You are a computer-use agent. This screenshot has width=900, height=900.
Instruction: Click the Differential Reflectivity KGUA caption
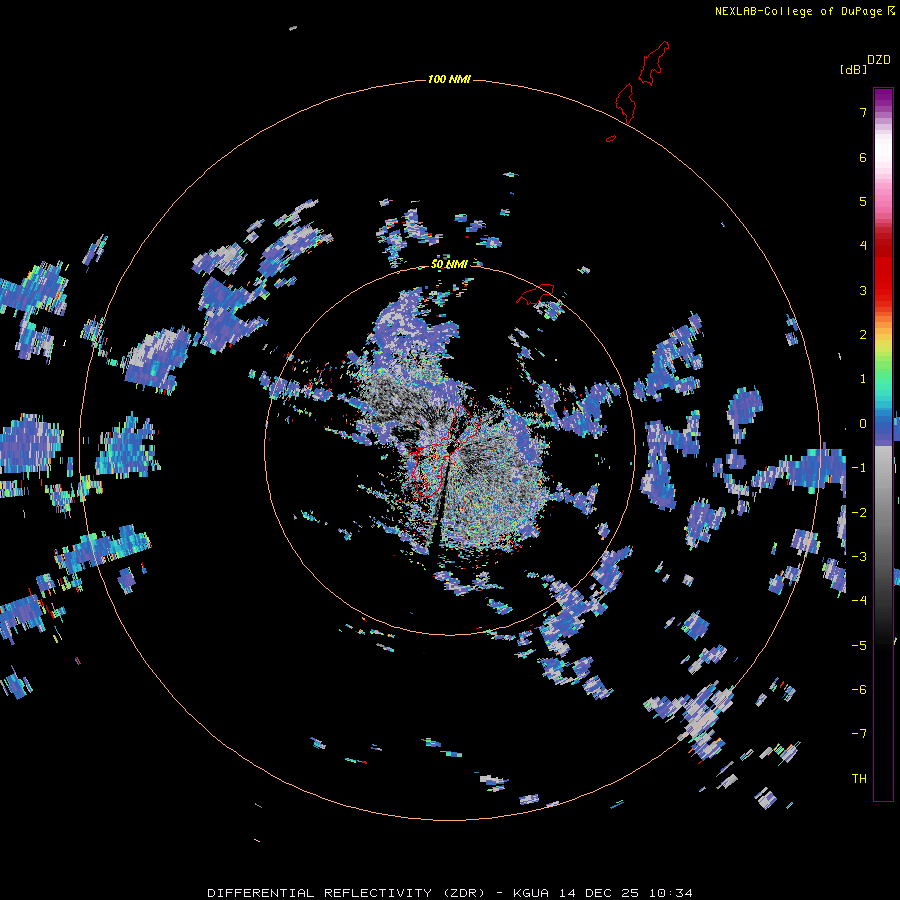click(x=449, y=893)
